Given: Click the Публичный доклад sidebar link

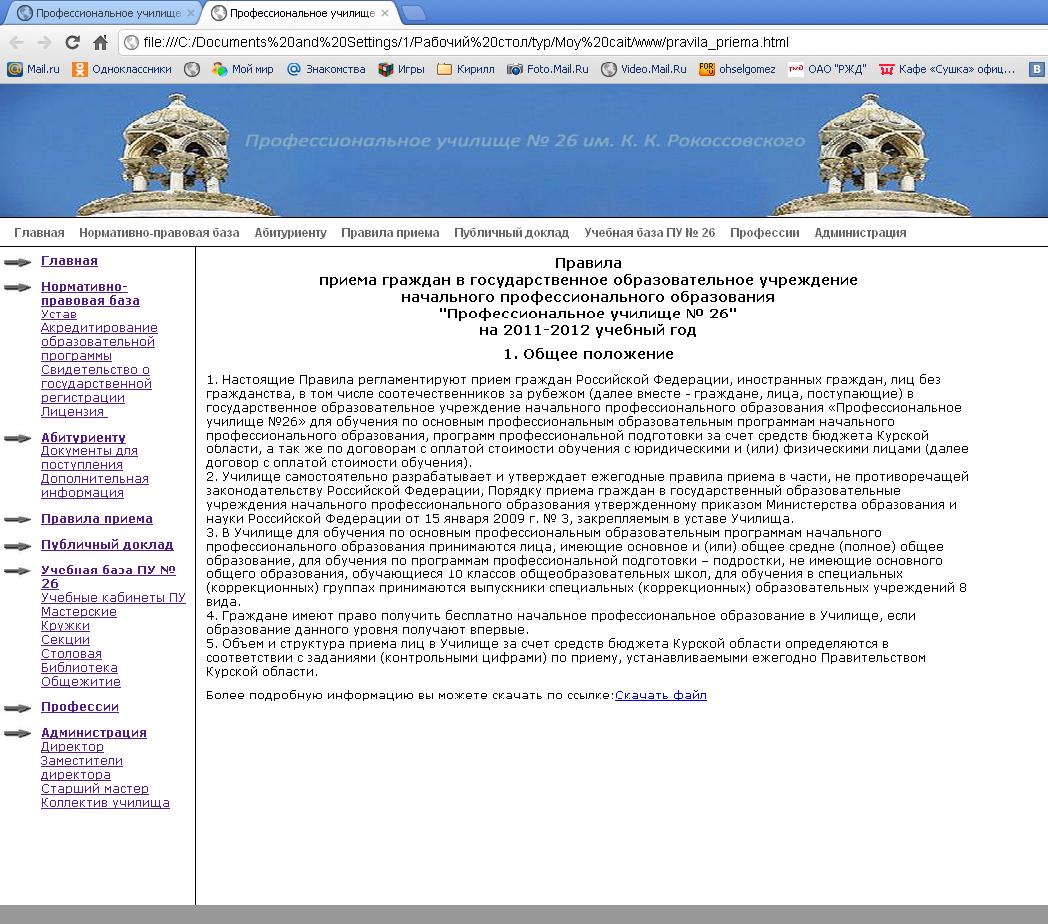Looking at the screenshot, I should click(x=107, y=545).
